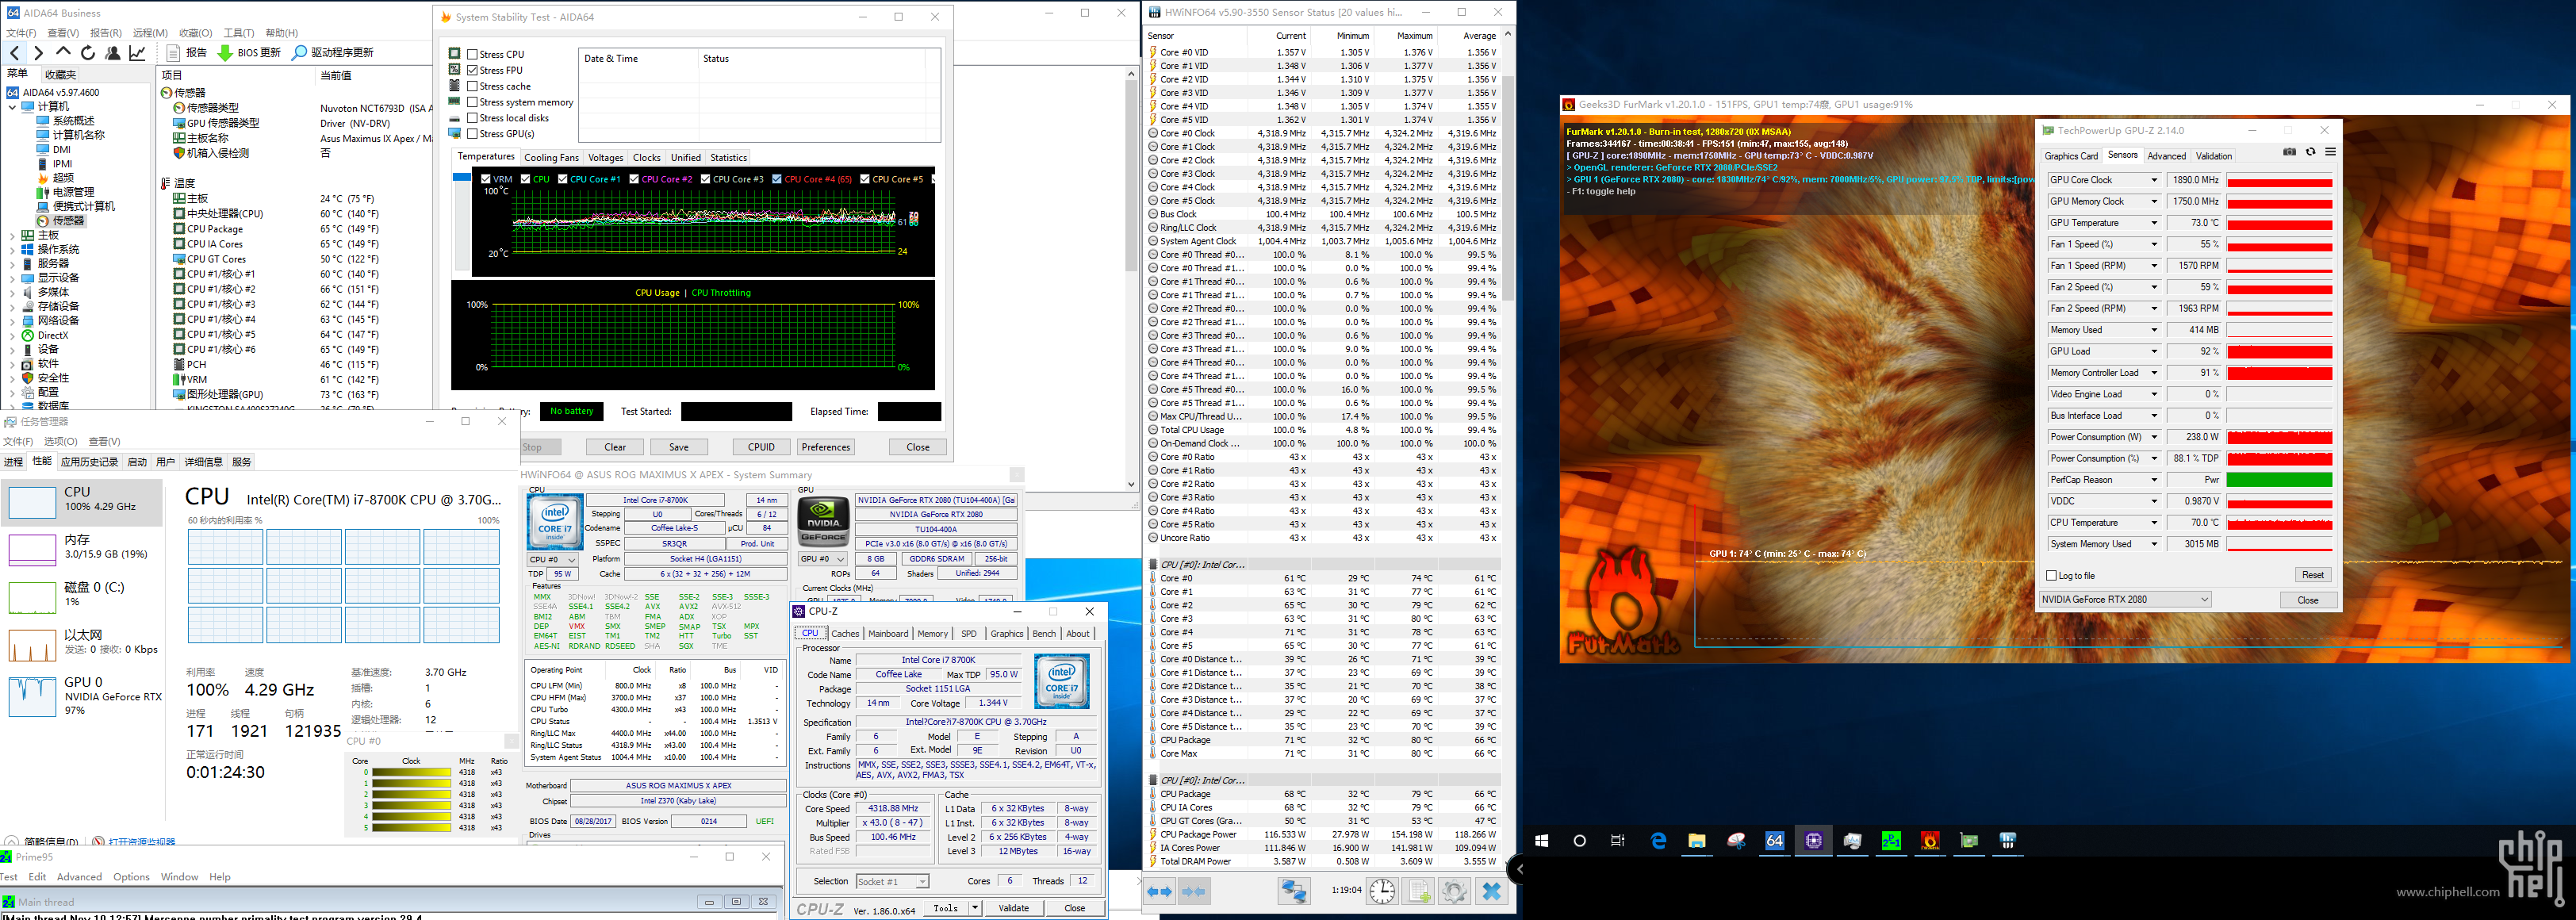Open GPU Temperature sensor dropdown
The height and width of the screenshot is (920, 2576).
point(2154,223)
